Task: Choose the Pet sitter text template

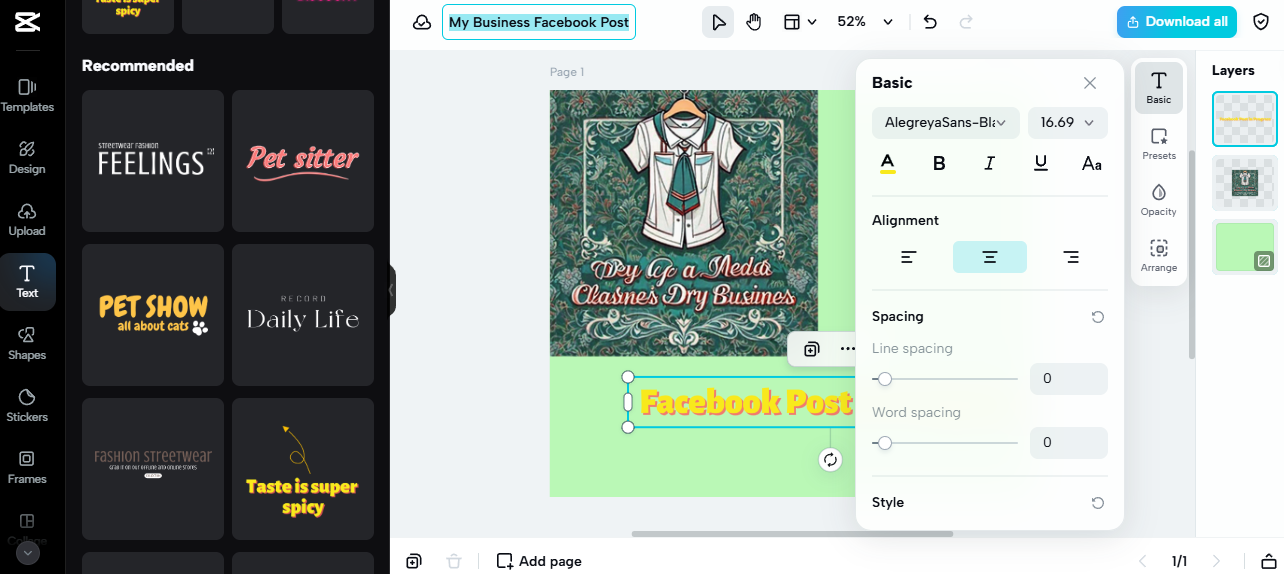Action: (x=303, y=161)
